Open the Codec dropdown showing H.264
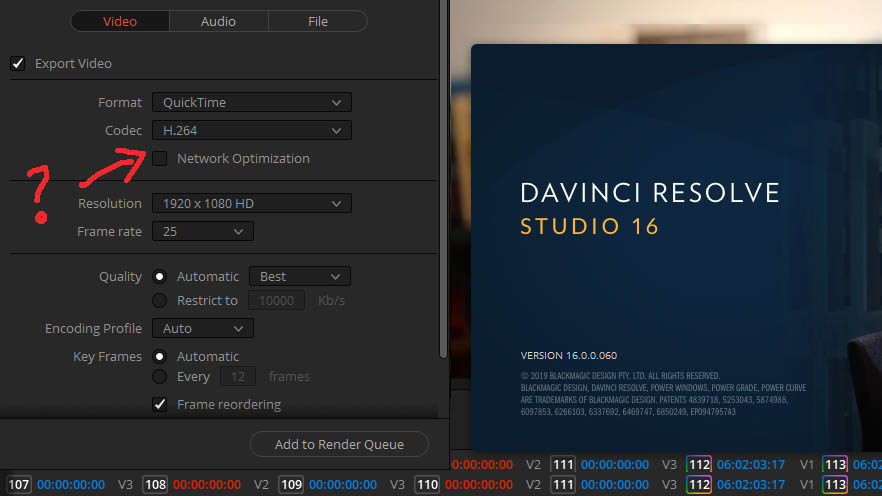 [x=251, y=130]
